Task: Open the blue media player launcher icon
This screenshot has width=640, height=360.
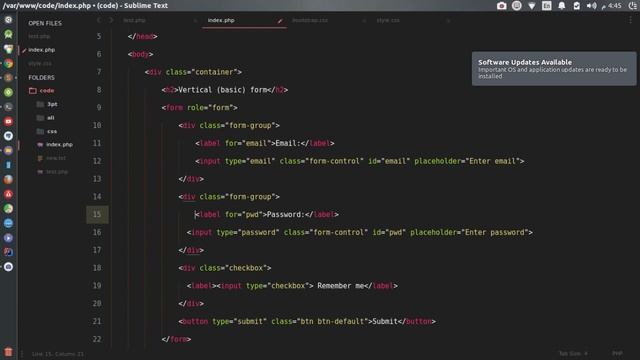Action: coord(8,238)
